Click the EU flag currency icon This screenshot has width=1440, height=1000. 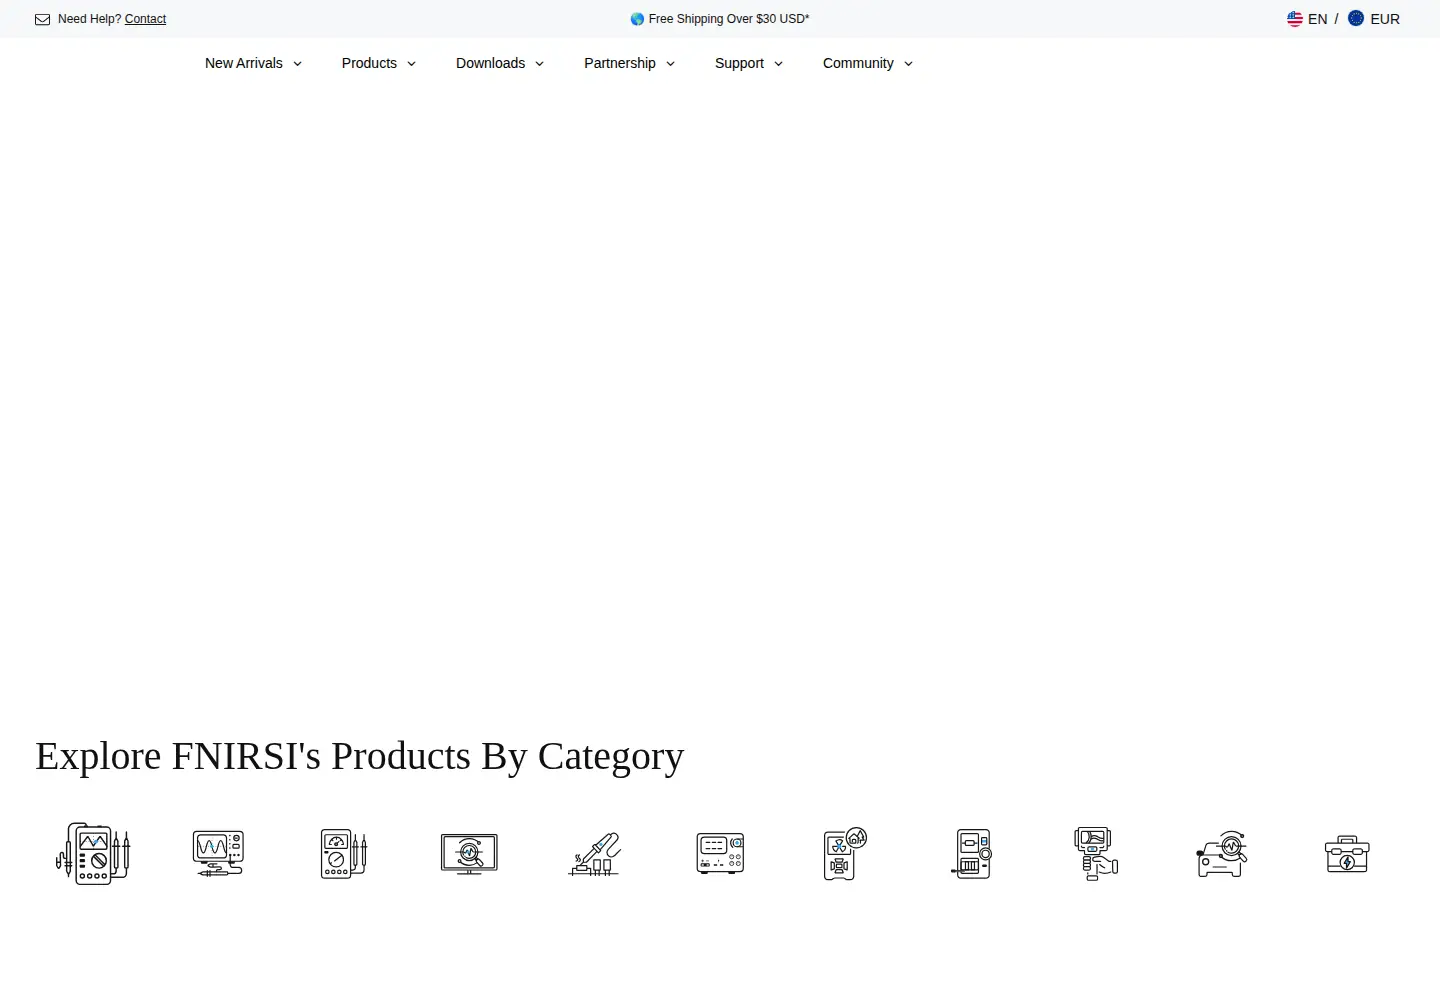pos(1356,18)
